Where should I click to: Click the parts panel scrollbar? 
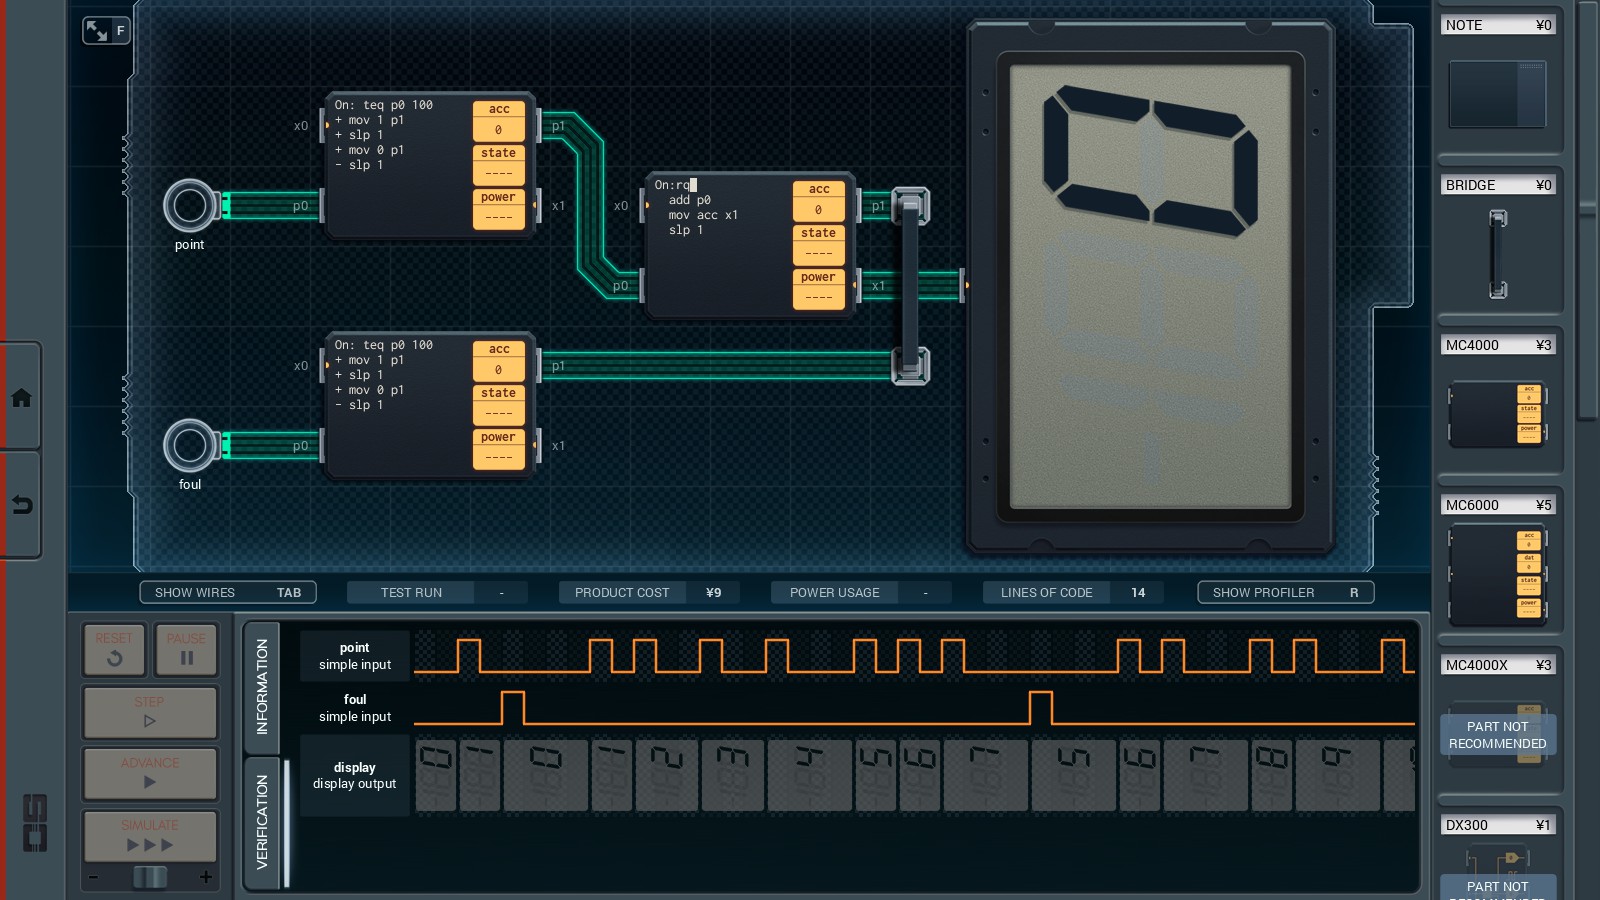pos(1588,210)
